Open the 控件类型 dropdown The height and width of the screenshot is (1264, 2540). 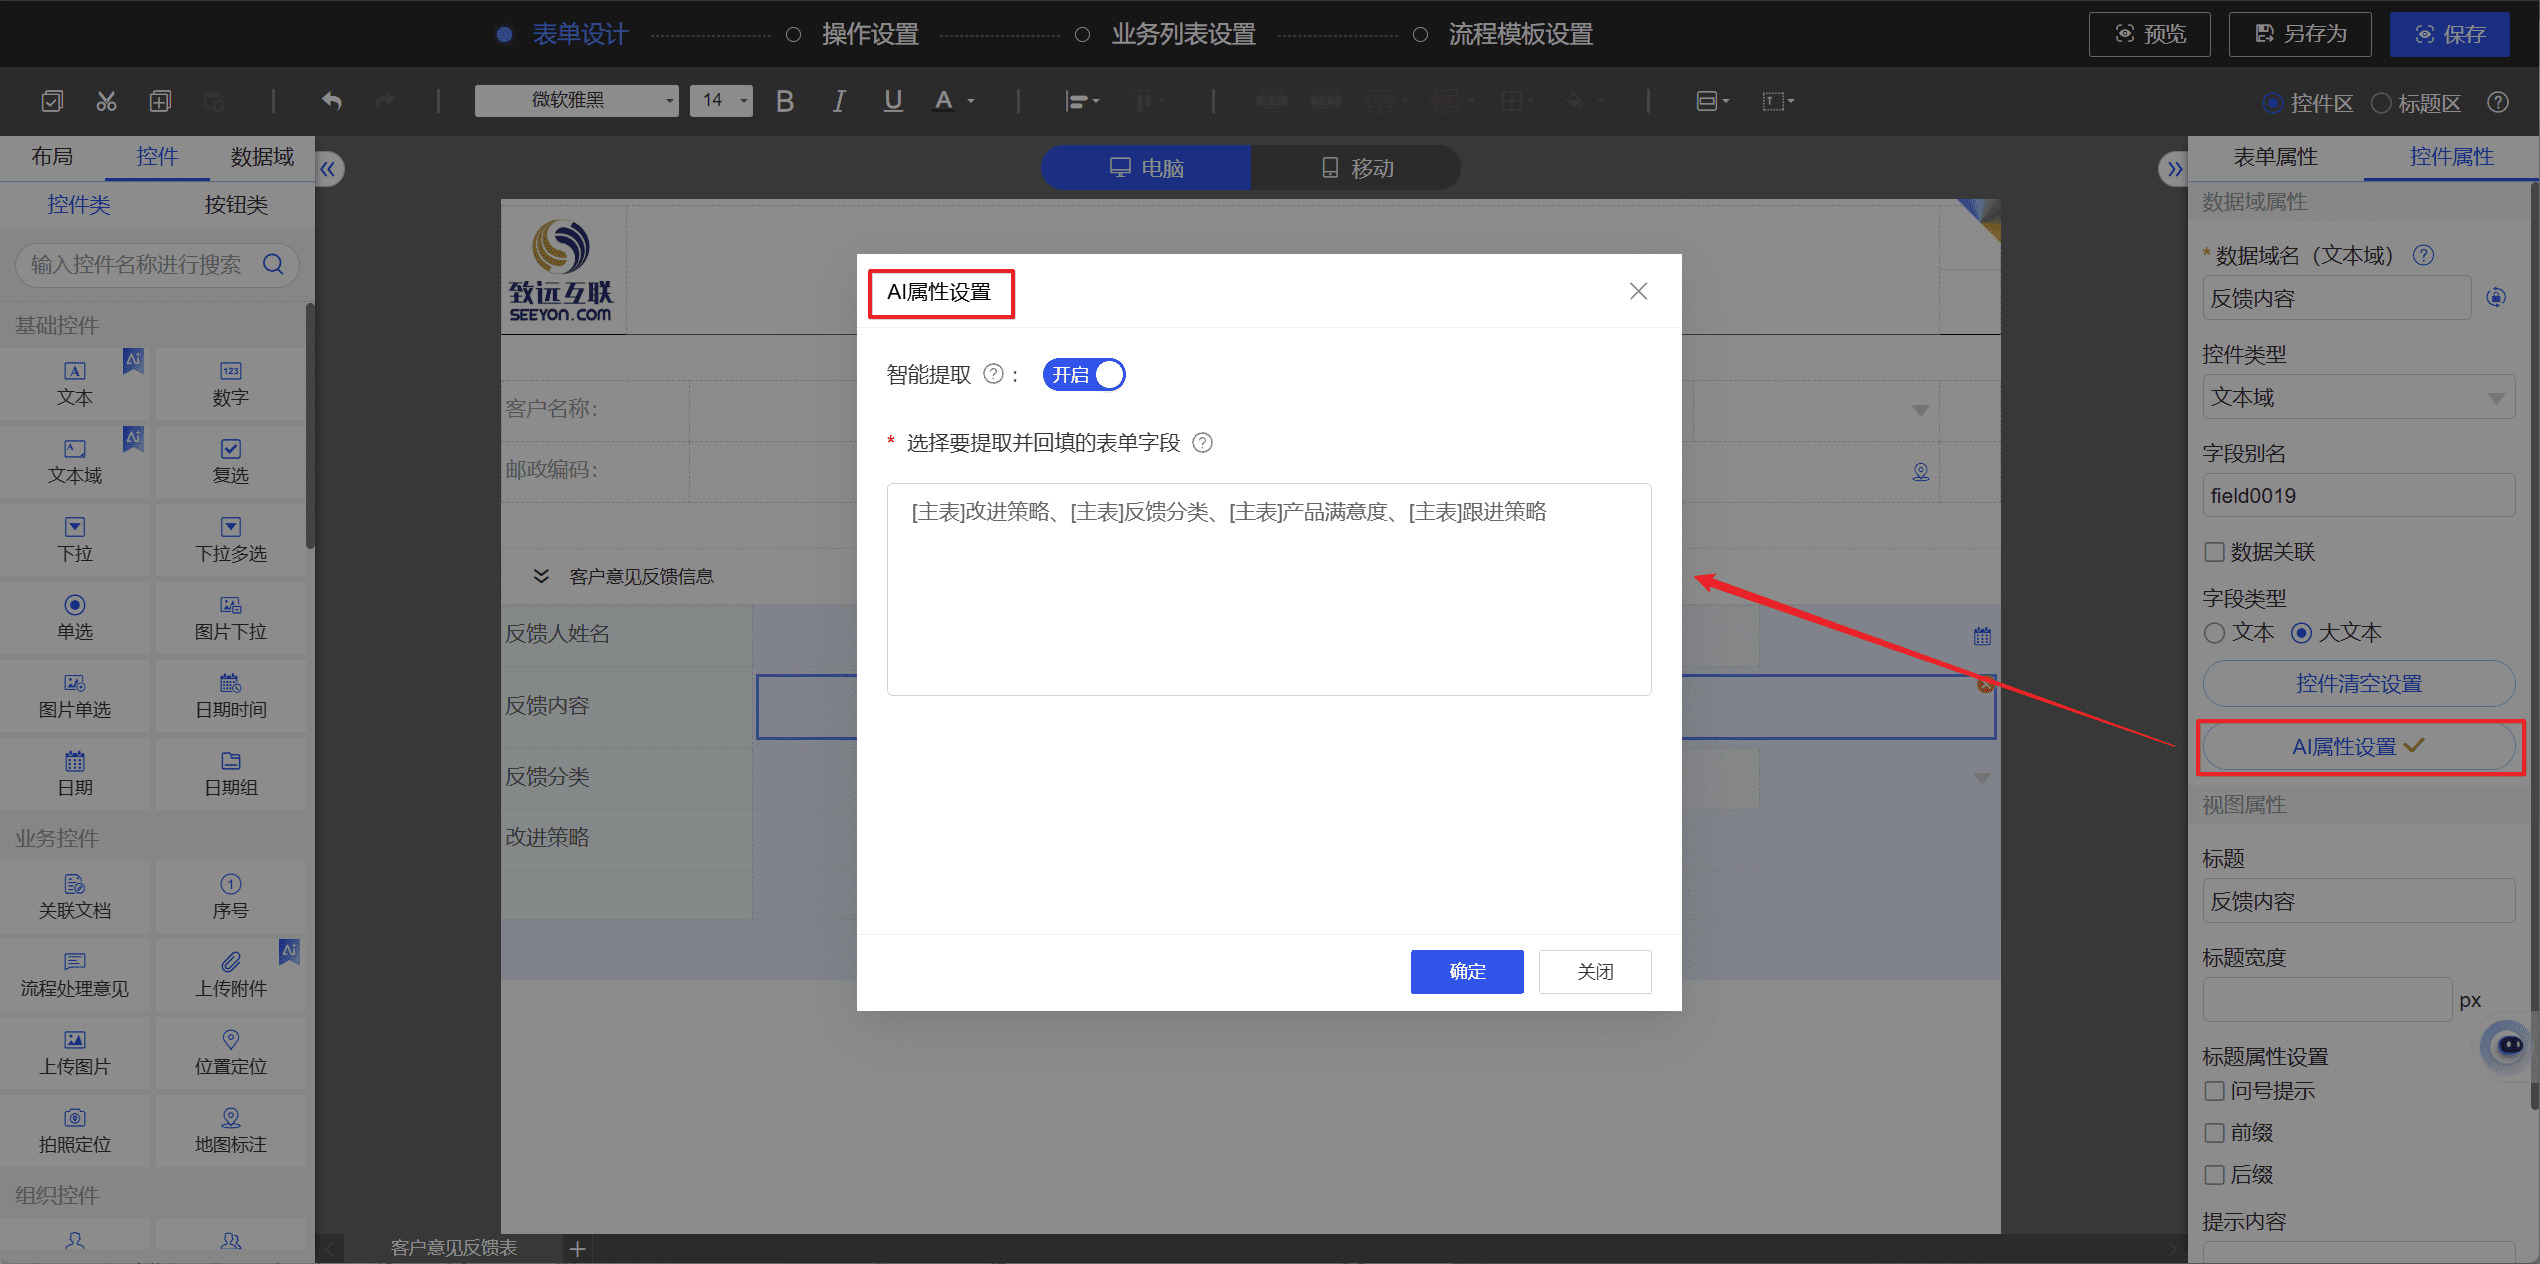tap(2358, 398)
